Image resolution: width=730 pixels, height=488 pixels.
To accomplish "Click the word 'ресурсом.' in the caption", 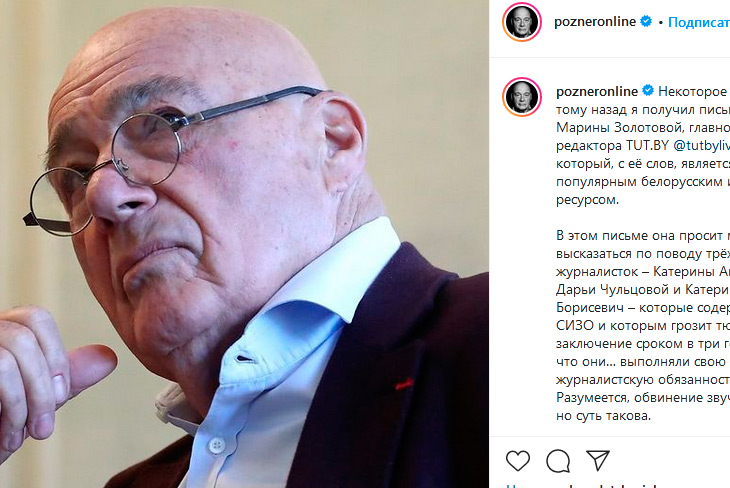I will [x=587, y=200].
